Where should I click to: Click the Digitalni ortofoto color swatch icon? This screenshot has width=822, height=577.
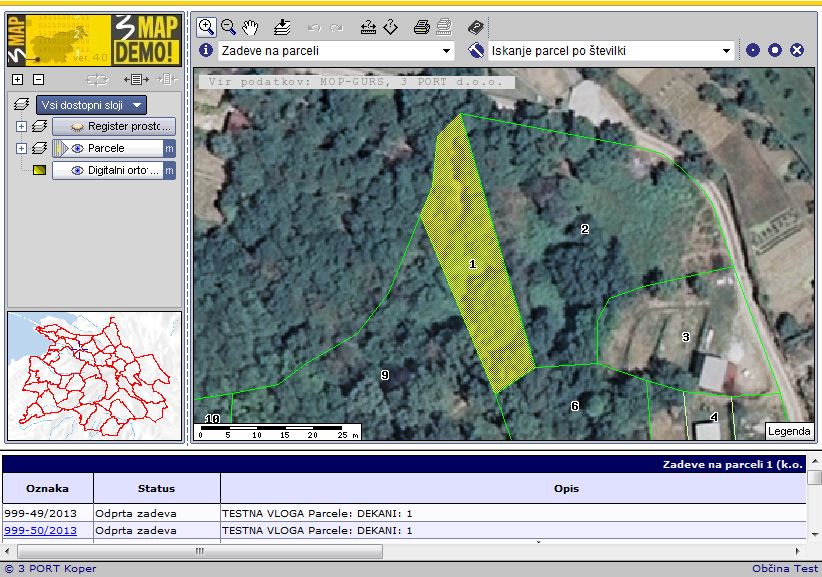click(x=39, y=170)
